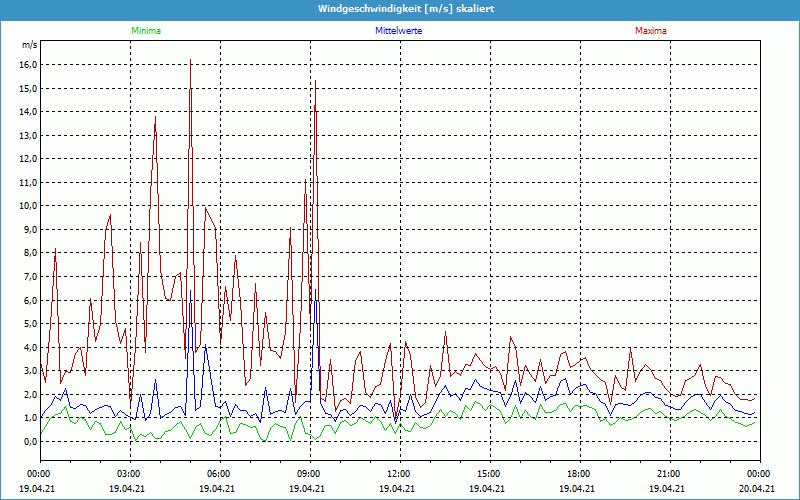Image resolution: width=800 pixels, height=500 pixels.
Task: Click the 18:00 time axis label
Action: (577, 474)
